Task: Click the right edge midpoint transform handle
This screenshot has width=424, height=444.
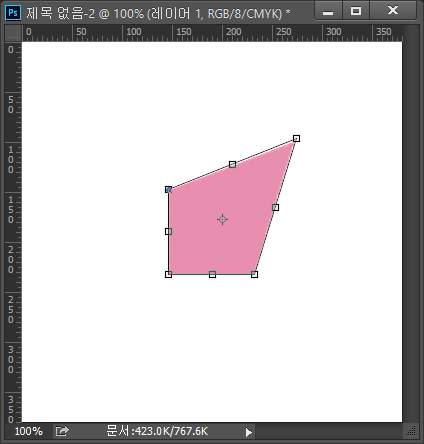Action: pos(275,207)
